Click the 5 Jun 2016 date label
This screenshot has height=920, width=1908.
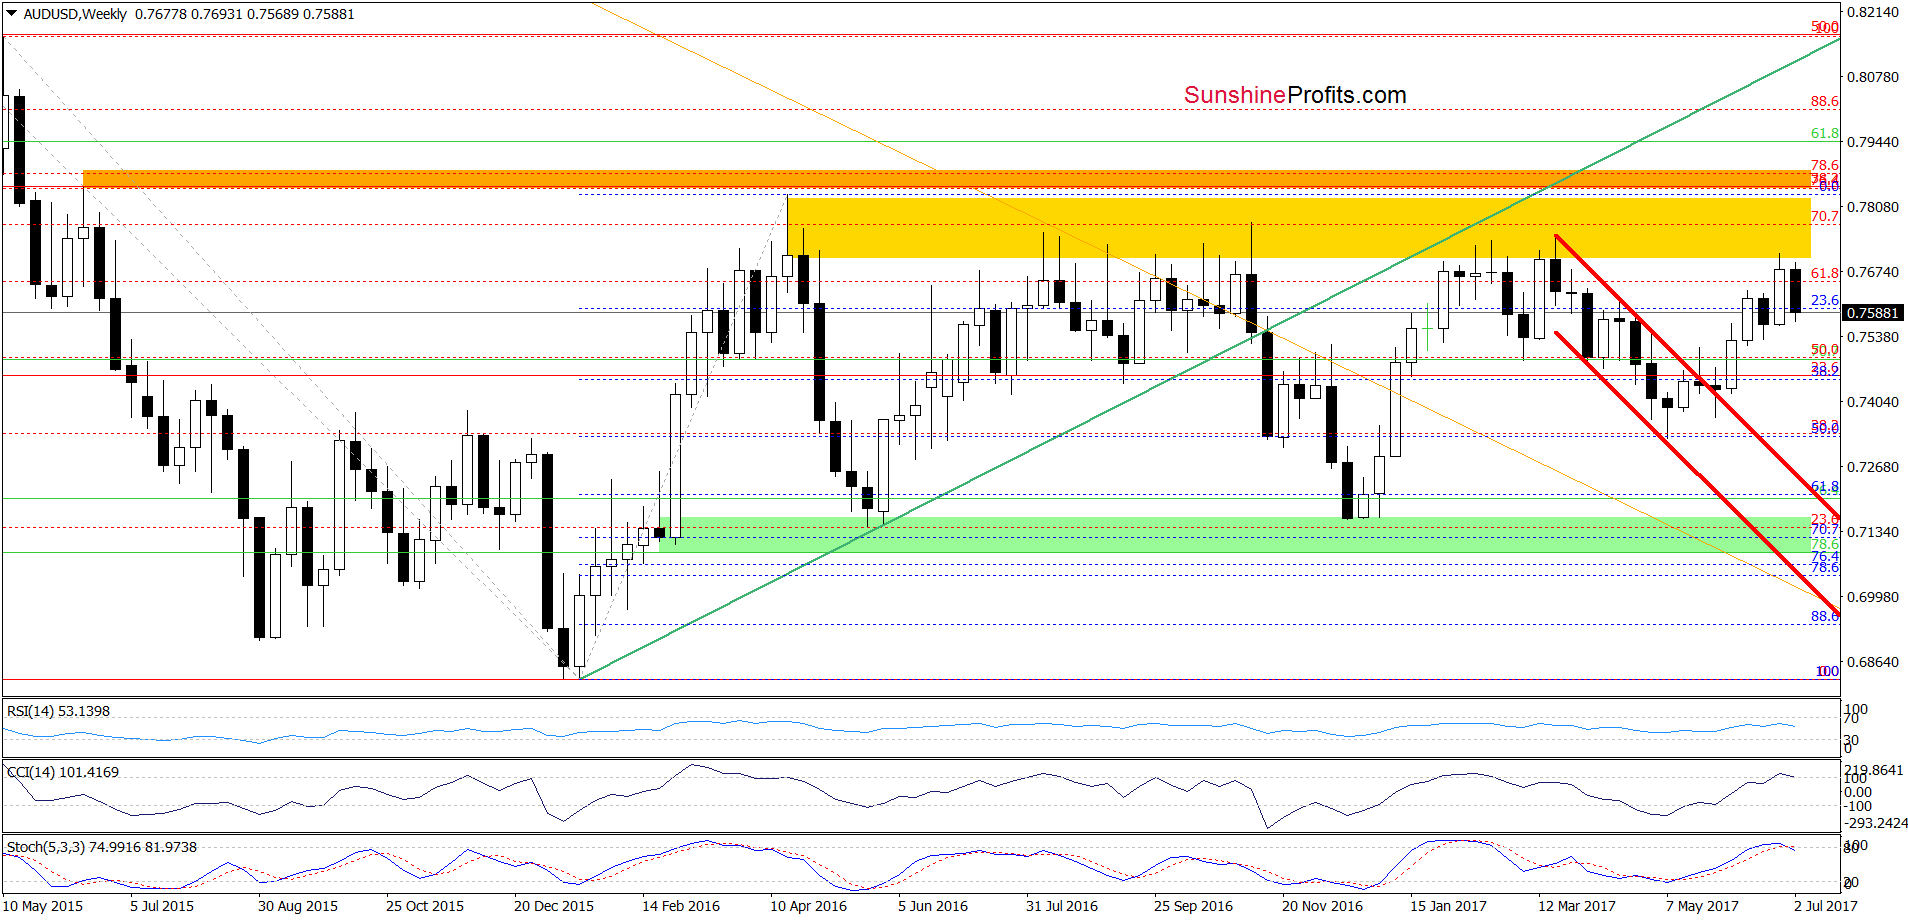933,906
